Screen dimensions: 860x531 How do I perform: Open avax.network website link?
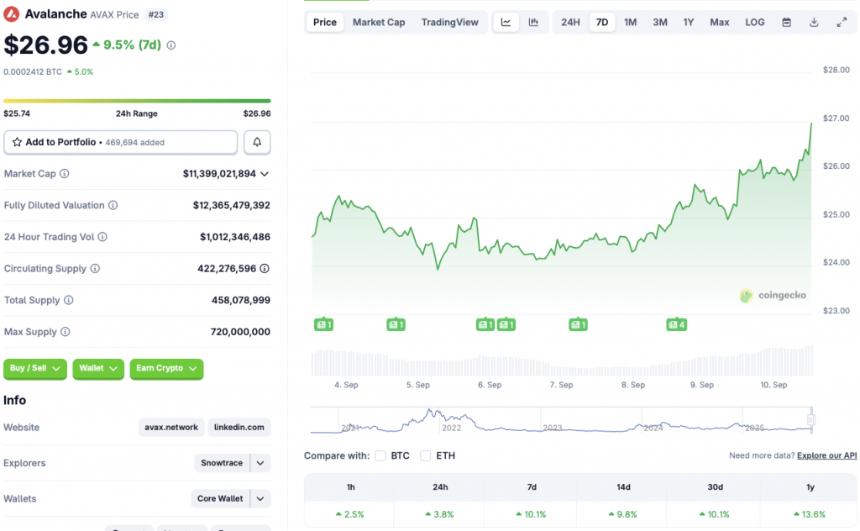(171, 427)
